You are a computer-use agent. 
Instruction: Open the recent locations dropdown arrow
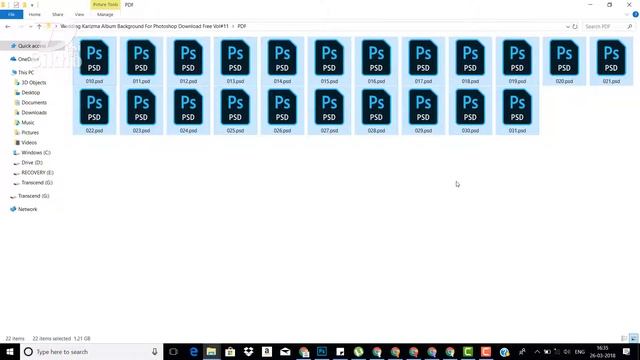(30, 26)
